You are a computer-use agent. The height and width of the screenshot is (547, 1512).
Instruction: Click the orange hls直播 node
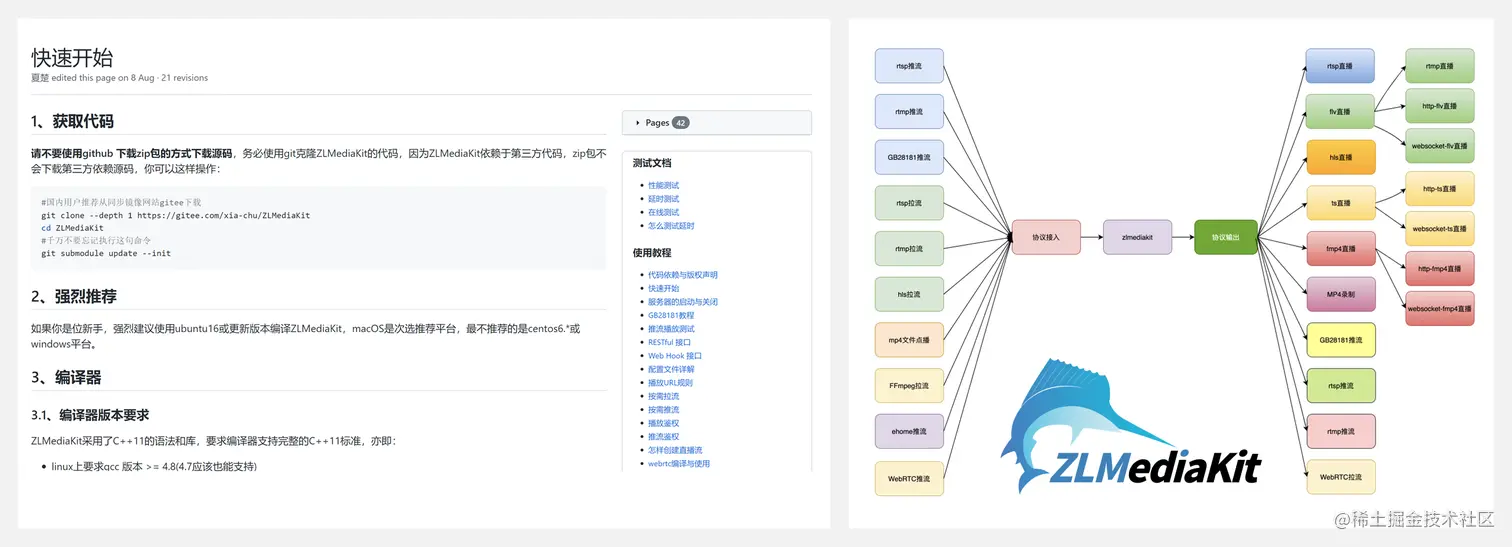pyautogui.click(x=1341, y=158)
